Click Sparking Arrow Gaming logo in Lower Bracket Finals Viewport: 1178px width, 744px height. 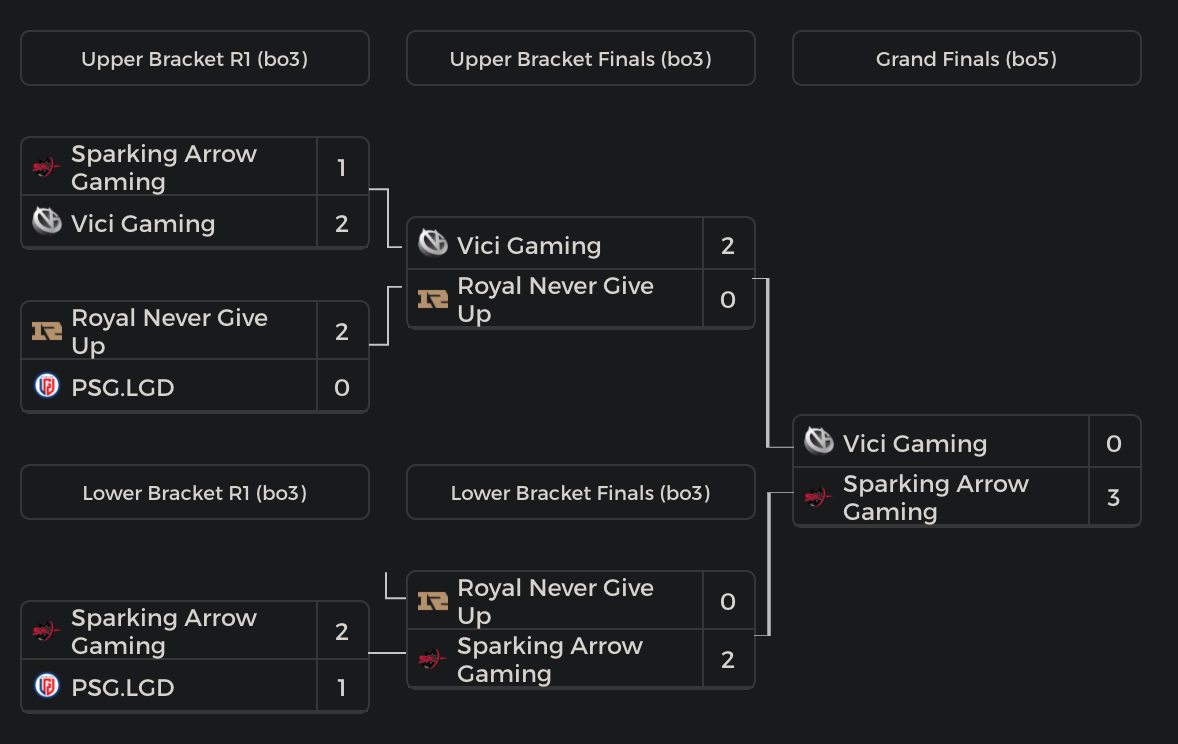click(432, 659)
